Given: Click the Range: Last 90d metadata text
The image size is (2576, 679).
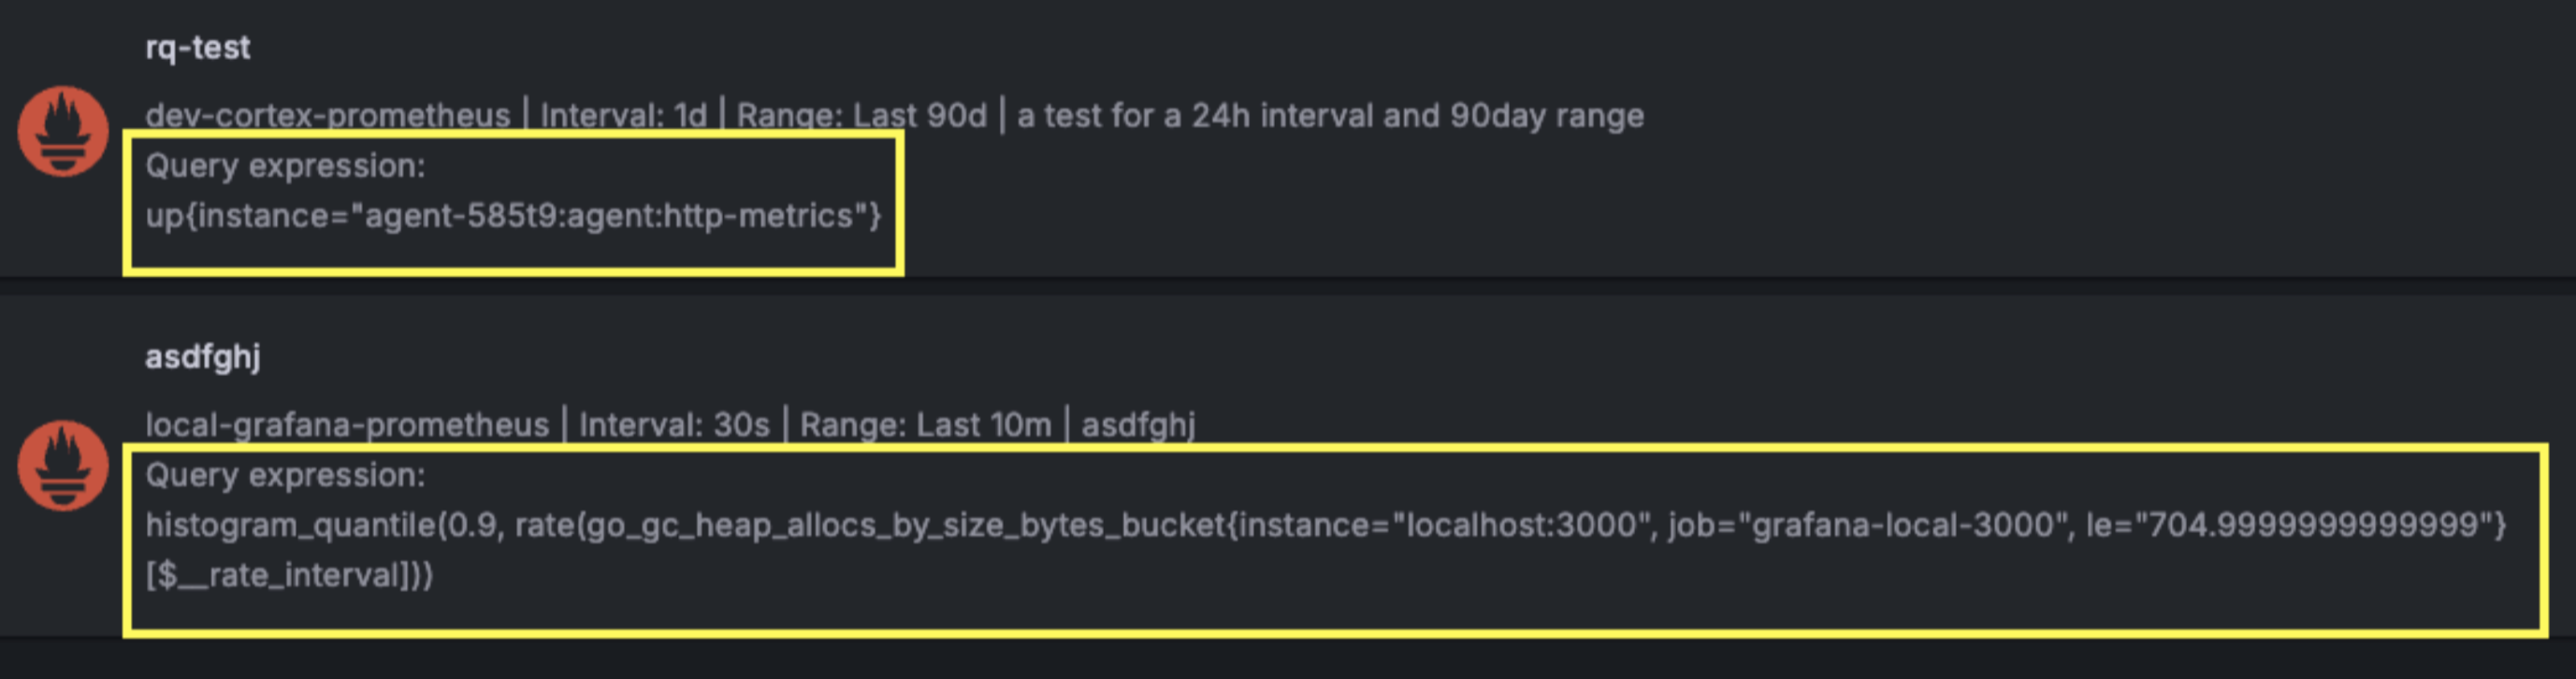Looking at the screenshot, I should [x=860, y=115].
